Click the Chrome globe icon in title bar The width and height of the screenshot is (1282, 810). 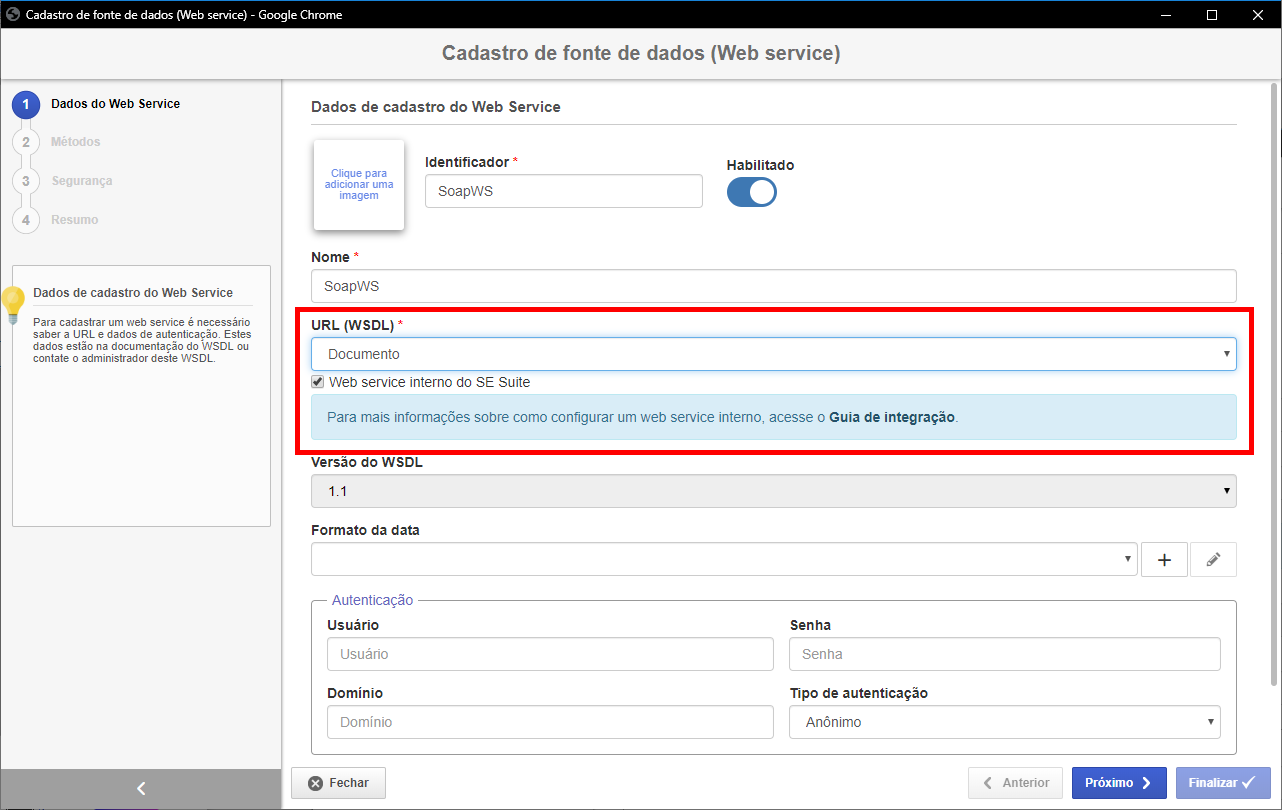13,15
